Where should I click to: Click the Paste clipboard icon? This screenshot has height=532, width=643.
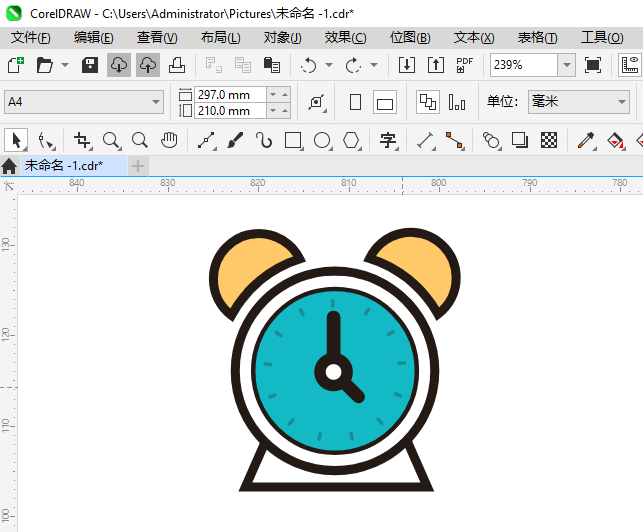click(x=271, y=65)
